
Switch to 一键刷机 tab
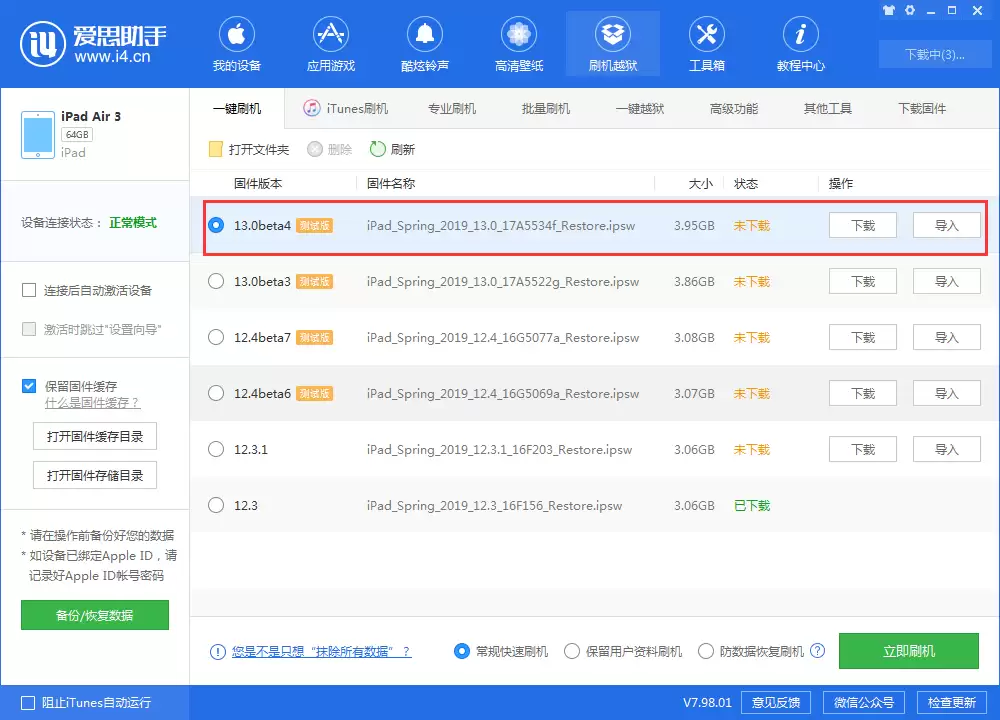(237, 108)
